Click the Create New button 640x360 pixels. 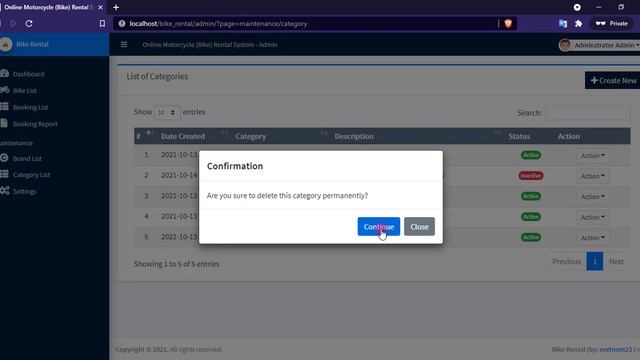tap(613, 80)
